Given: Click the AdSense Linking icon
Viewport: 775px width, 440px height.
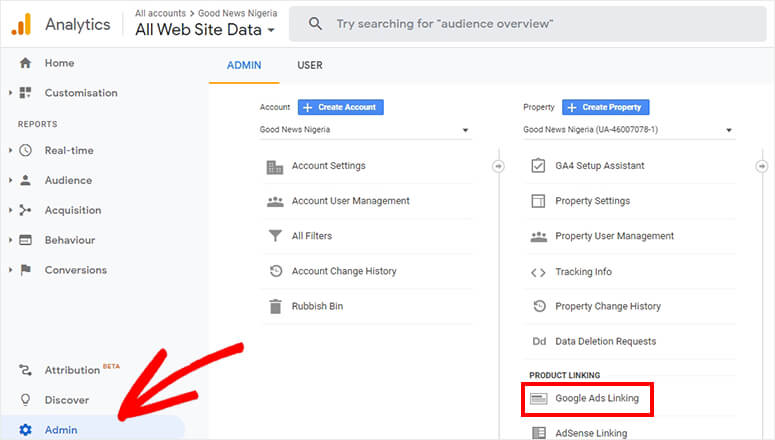Looking at the screenshot, I should point(539,433).
